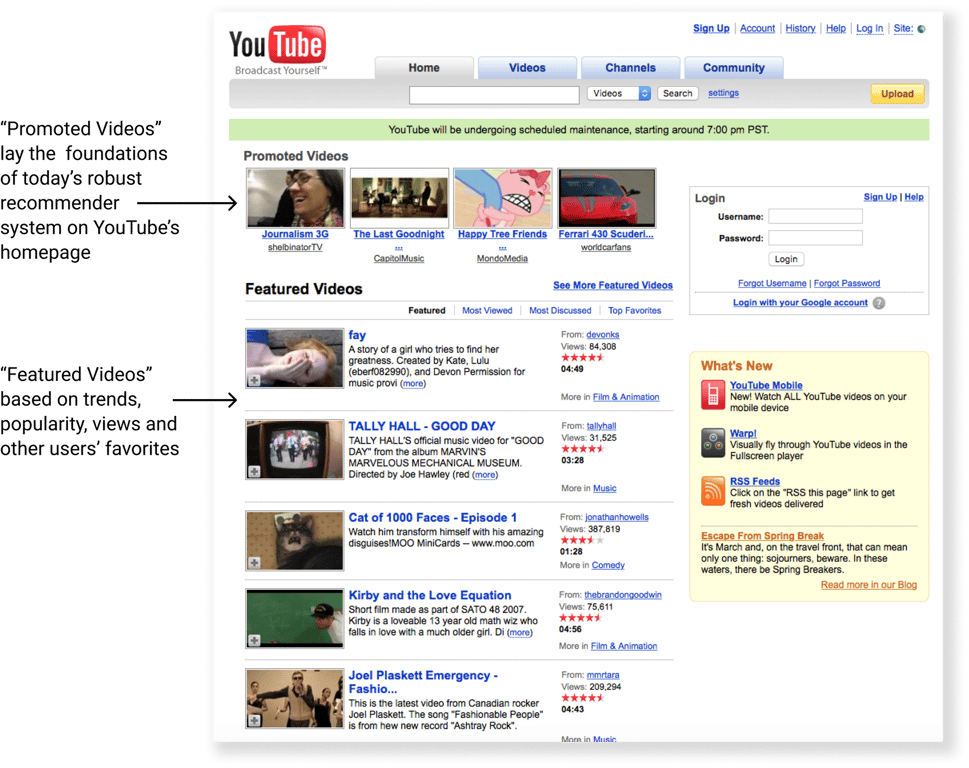Image resolution: width=969 pixels, height=768 pixels.
Task: Click the yellow Upload button
Action: tap(897, 94)
